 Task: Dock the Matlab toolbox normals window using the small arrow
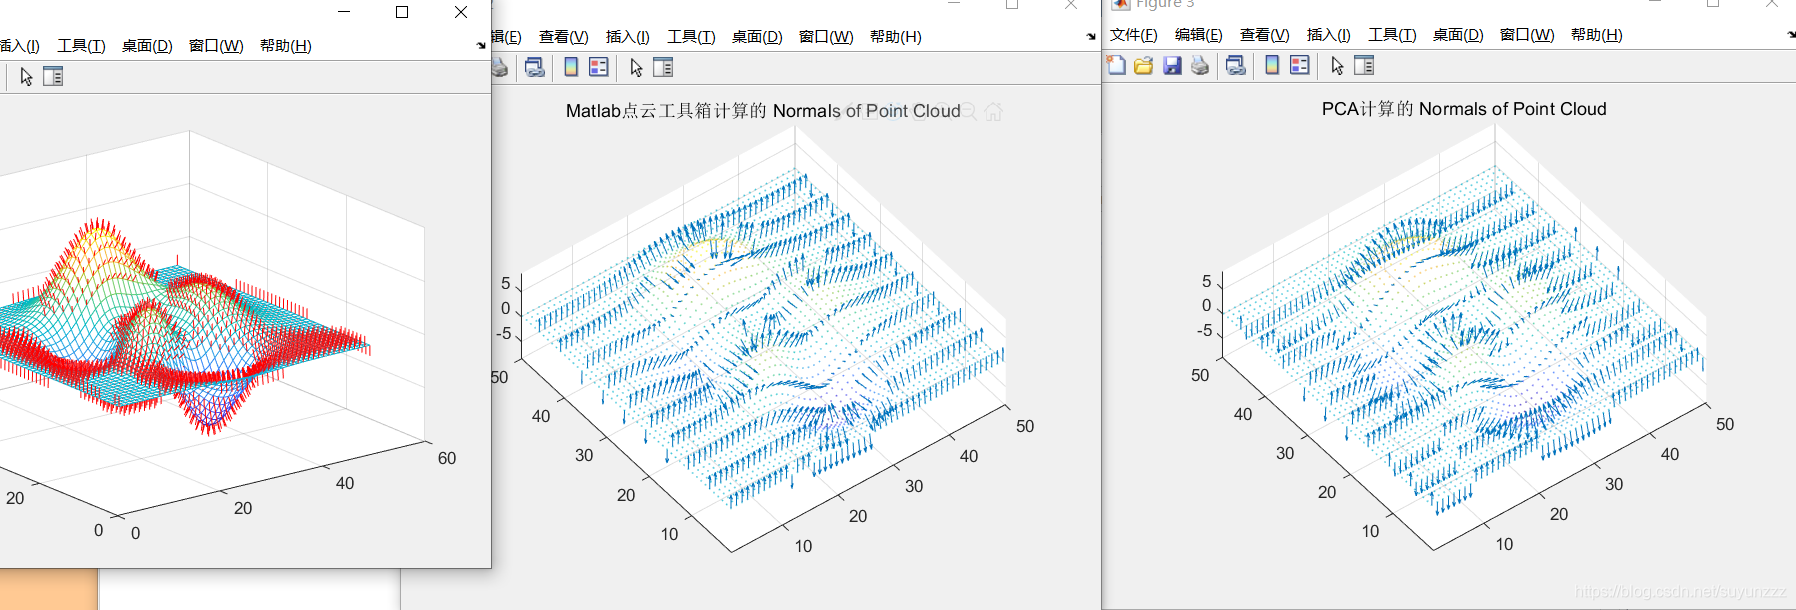click(1091, 37)
